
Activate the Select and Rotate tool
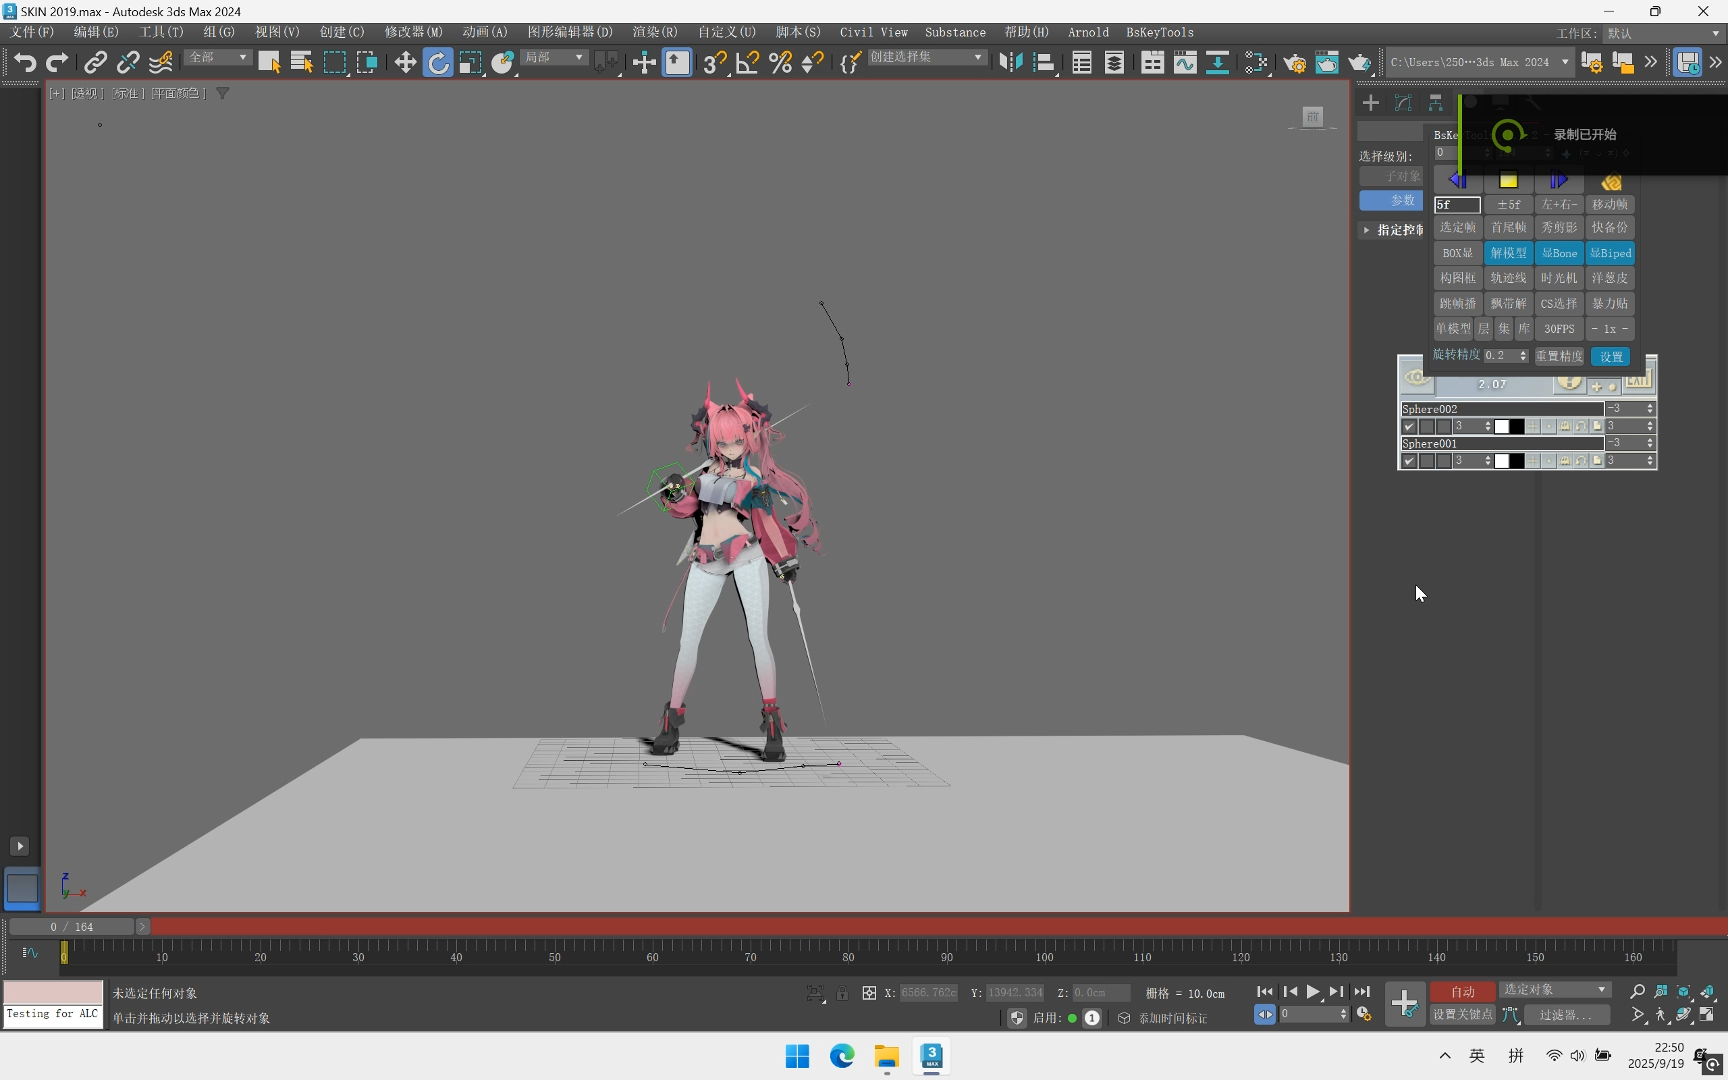tap(438, 63)
